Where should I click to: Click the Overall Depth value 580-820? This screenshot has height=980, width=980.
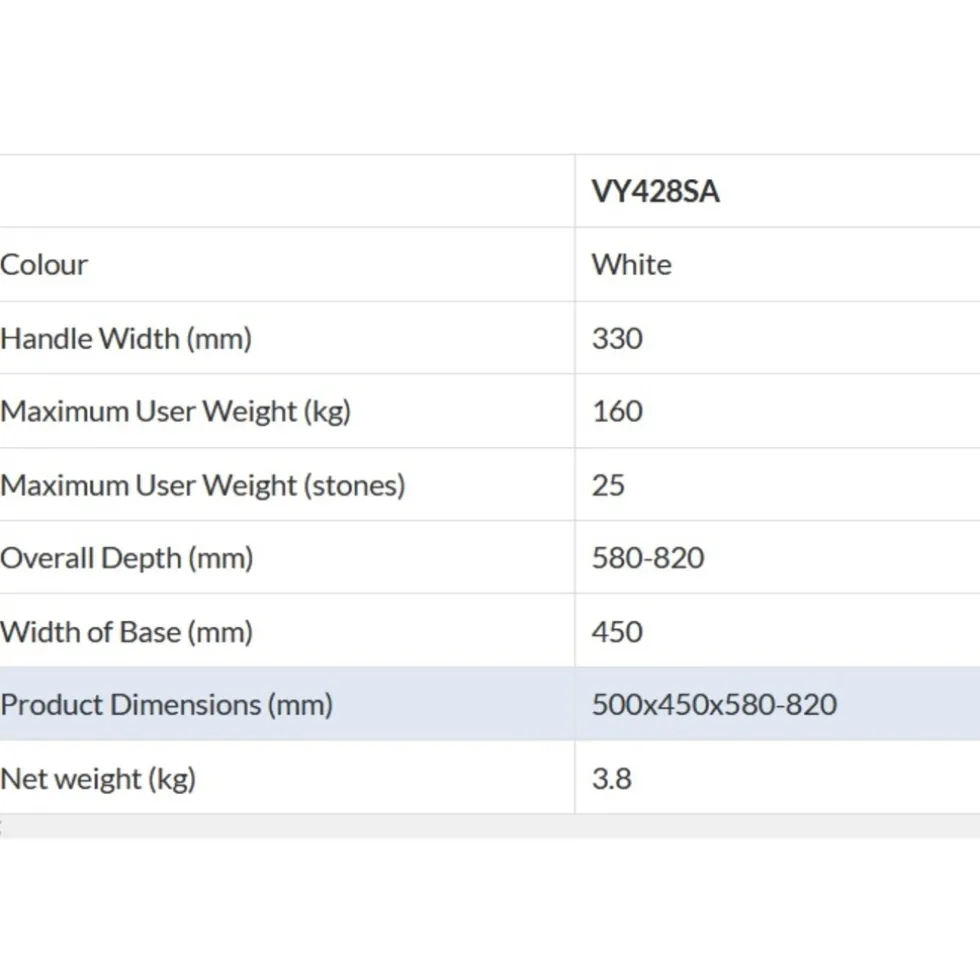648,558
